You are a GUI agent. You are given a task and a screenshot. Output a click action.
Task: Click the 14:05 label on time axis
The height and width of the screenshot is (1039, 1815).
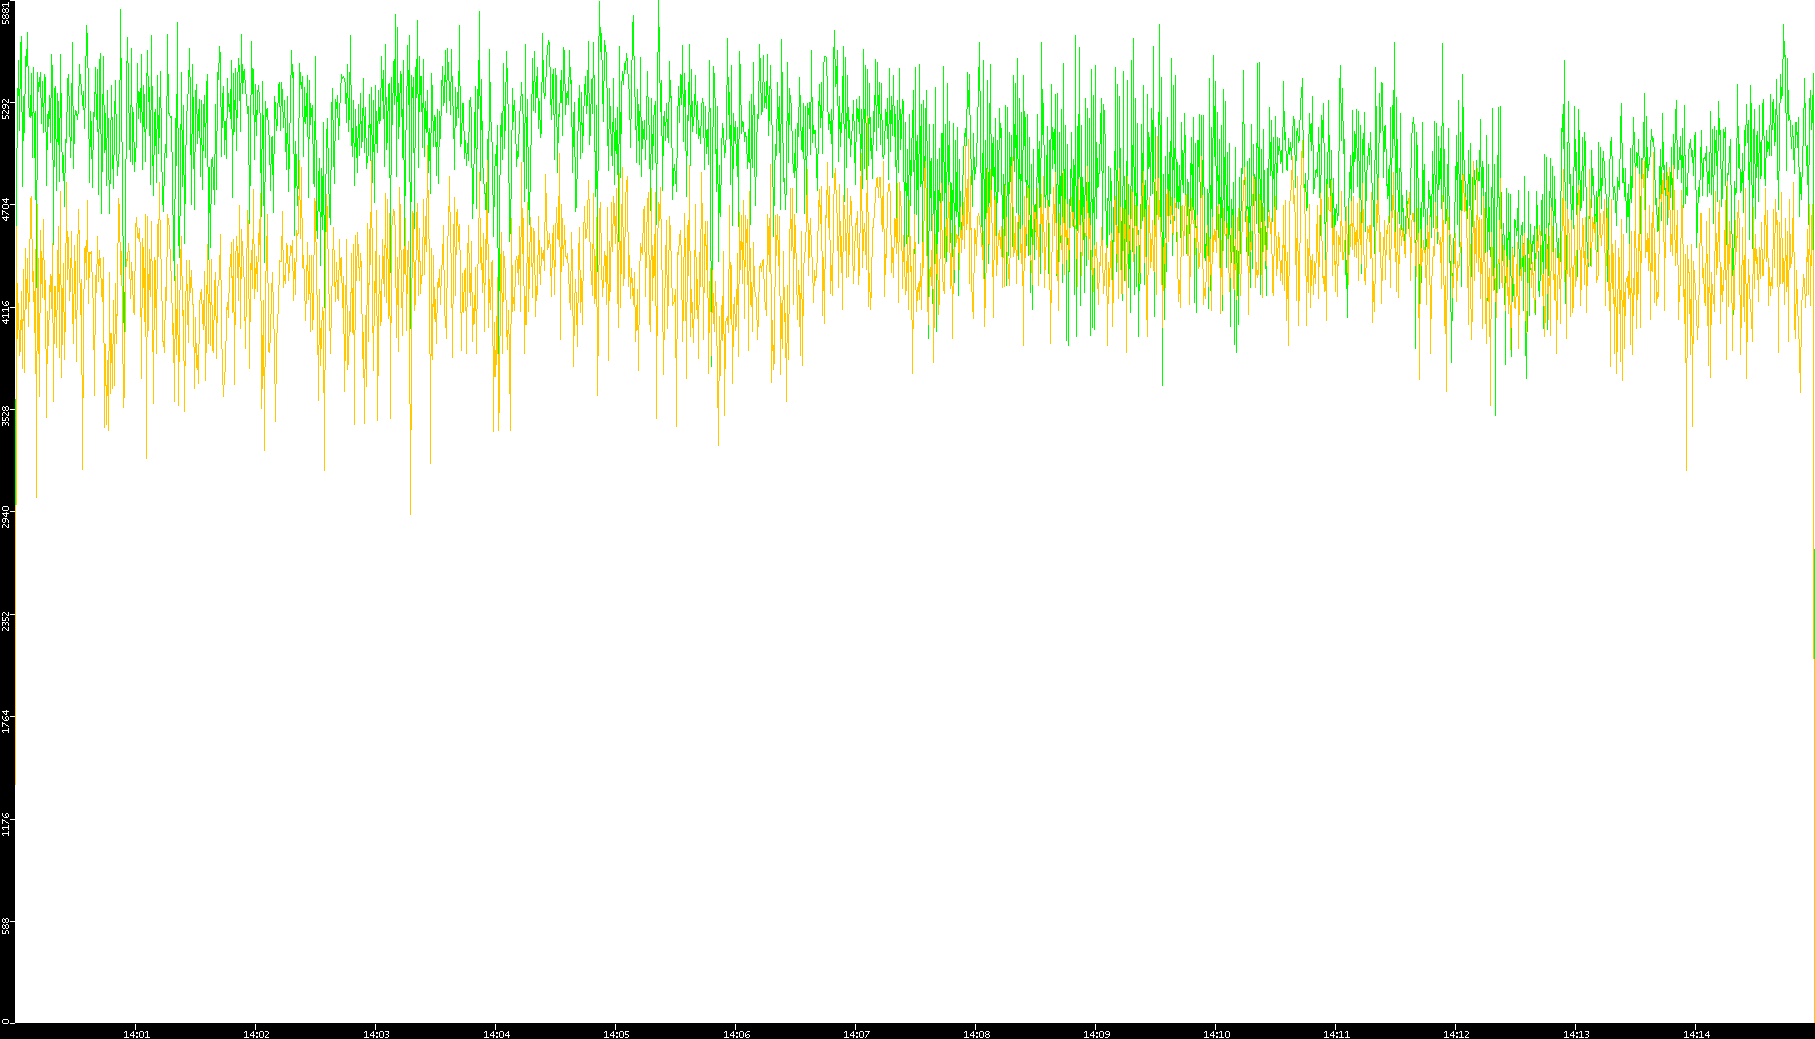tap(616, 1034)
